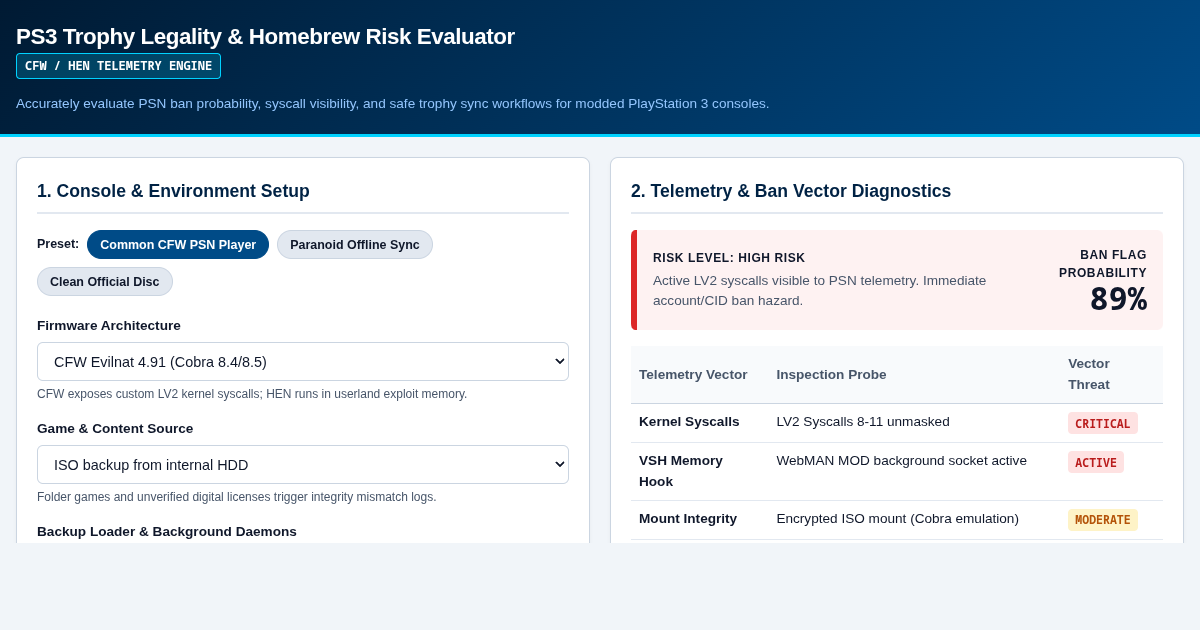This screenshot has height=630, width=1200.
Task: Select the Kernel Syscalls row label
Action: coord(689,422)
